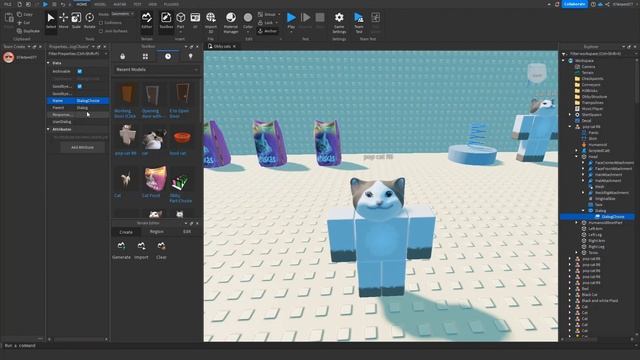This screenshot has height=360, width=640.
Task: Switch to the AVATAR ribbon tab
Action: 120,4
